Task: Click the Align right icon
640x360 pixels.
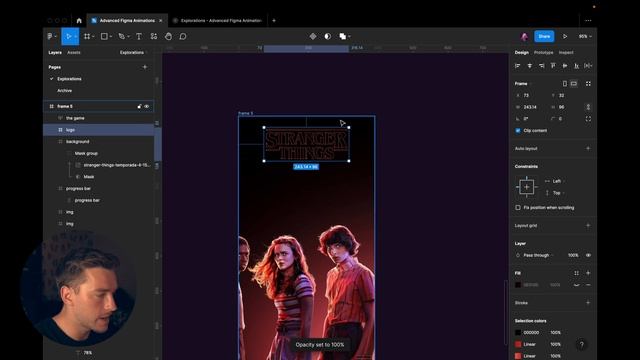Action: pyautogui.click(x=541, y=66)
